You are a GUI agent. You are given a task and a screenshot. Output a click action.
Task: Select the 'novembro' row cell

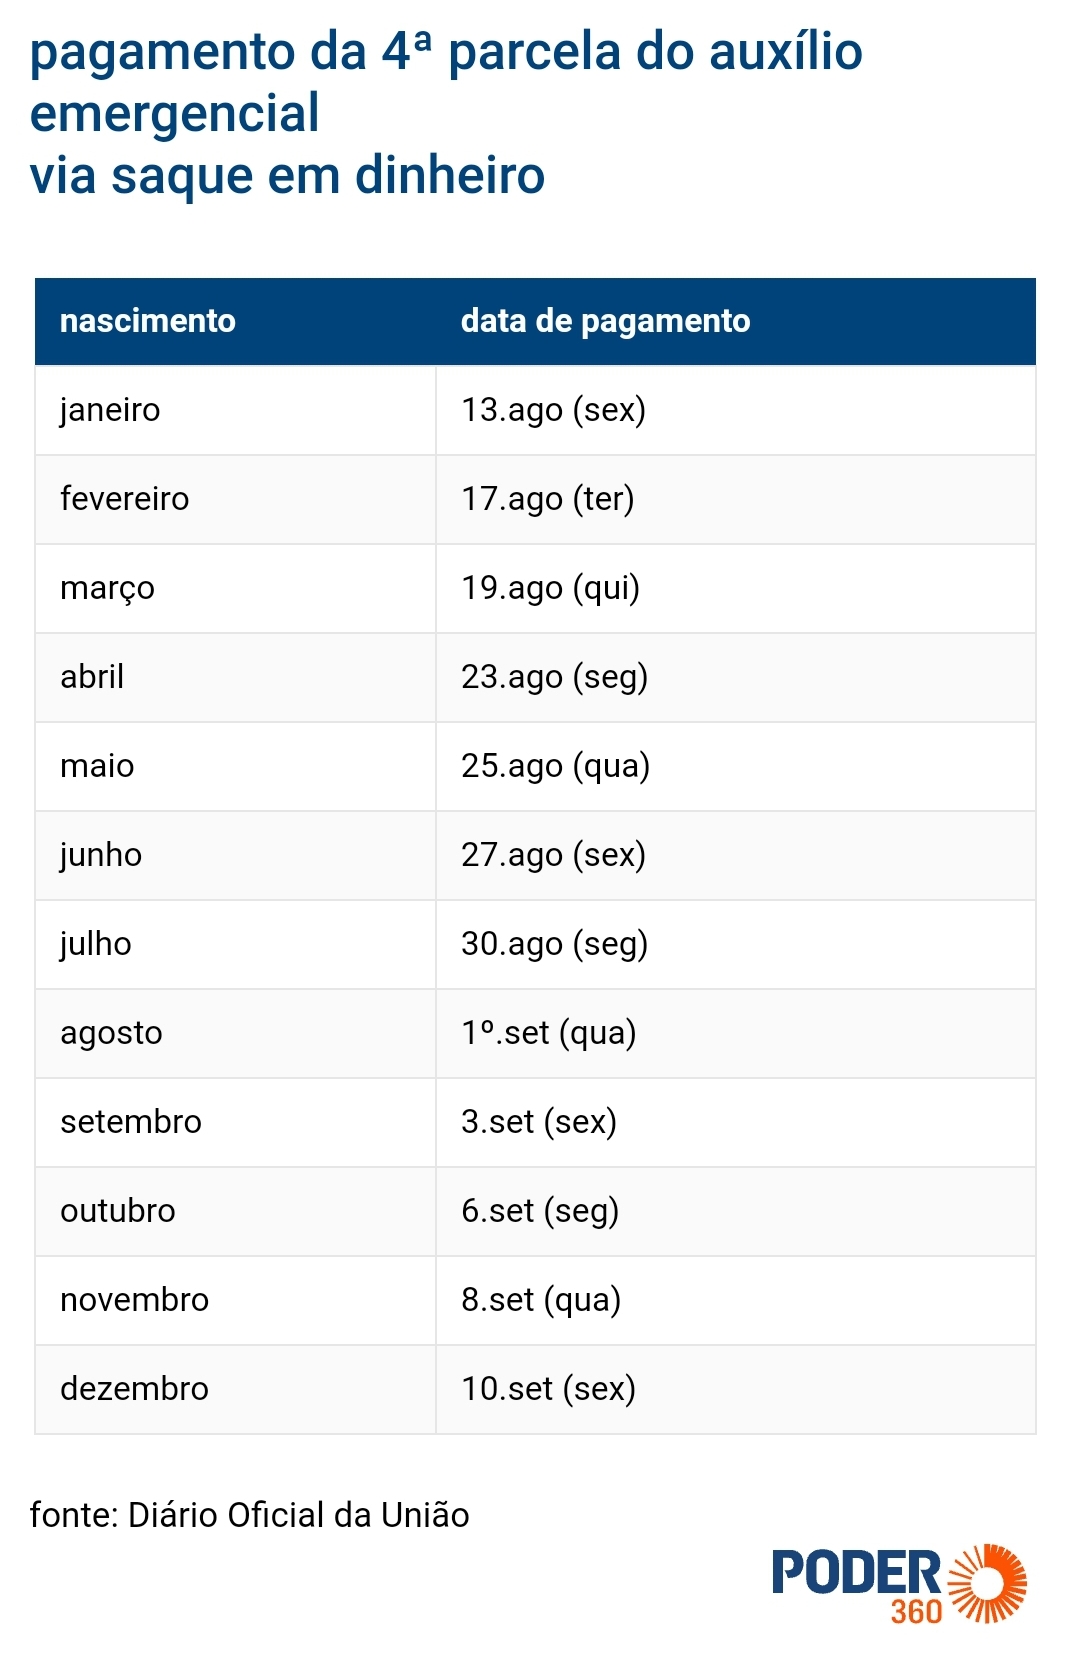tap(236, 1300)
